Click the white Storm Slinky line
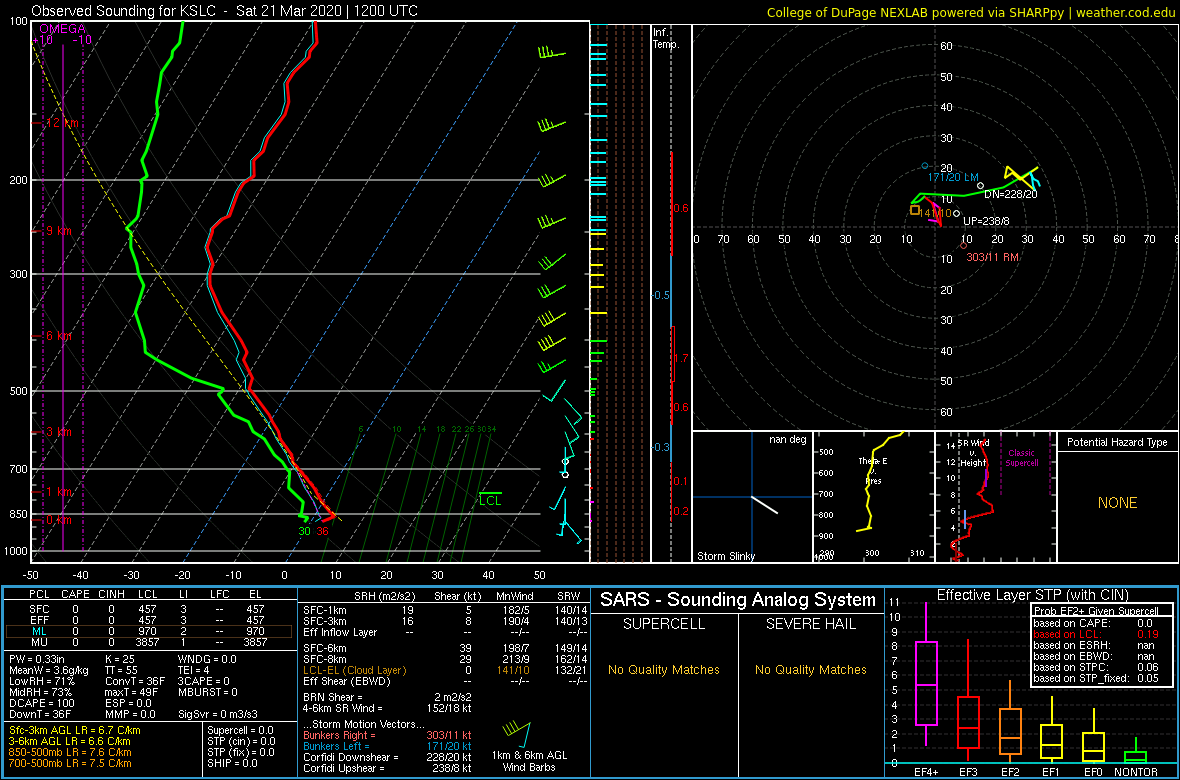This screenshot has height=780, width=1180. 765,505
